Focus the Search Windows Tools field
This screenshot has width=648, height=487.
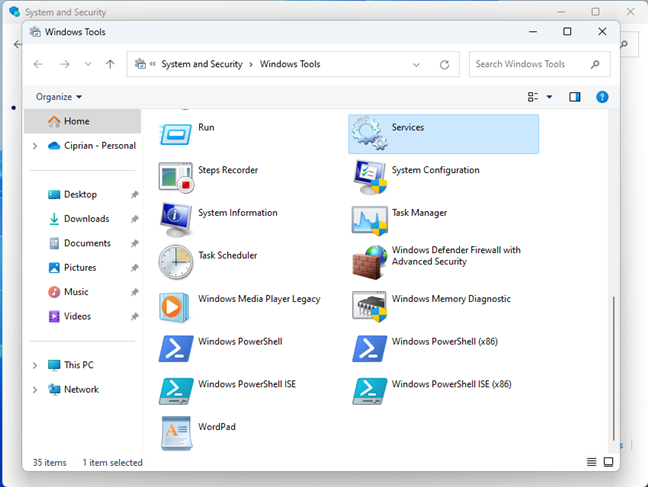(539, 64)
